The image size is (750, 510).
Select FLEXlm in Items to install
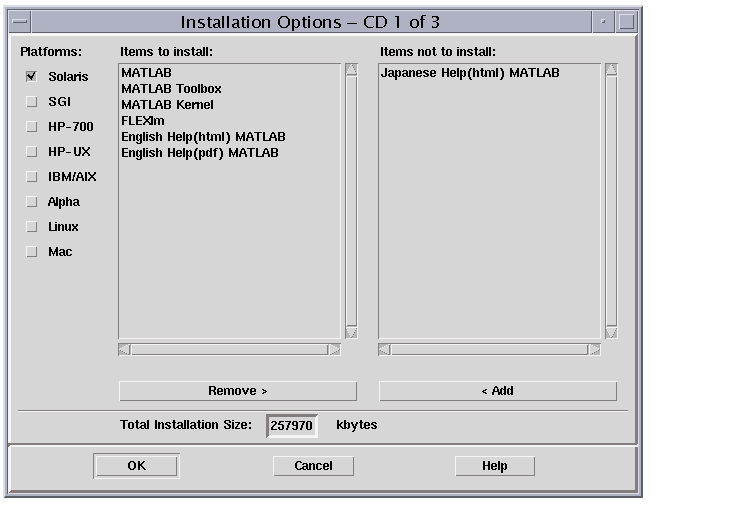(143, 121)
